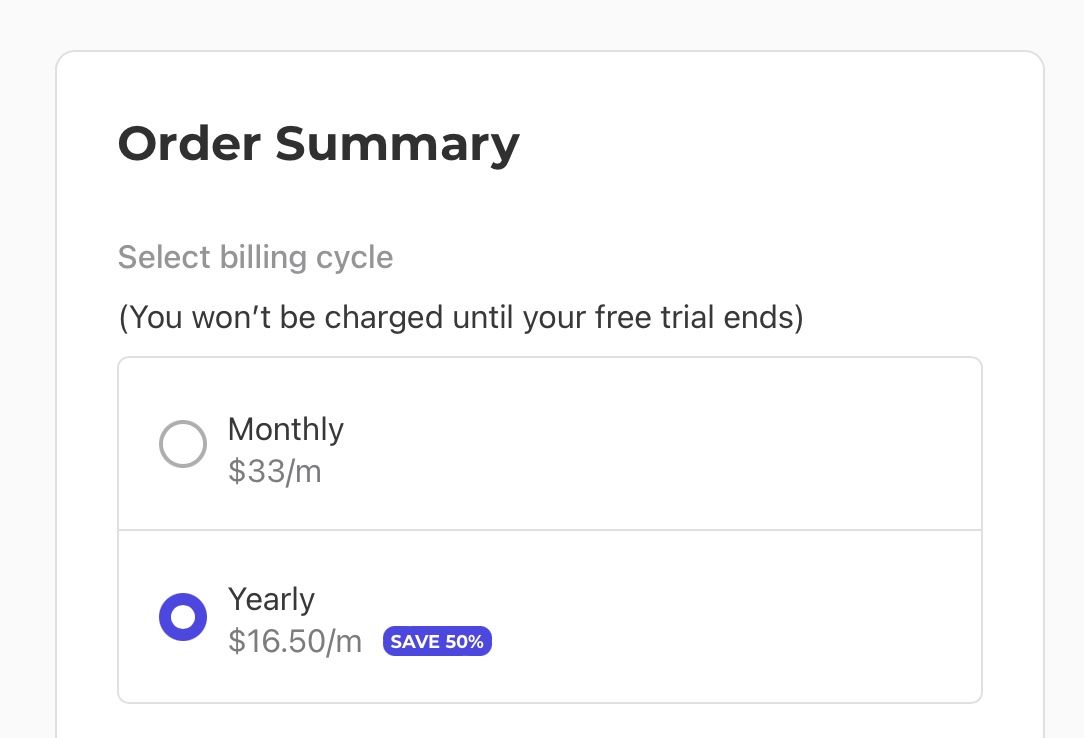Click the Monthly billing label text
Image resolution: width=1084 pixels, height=738 pixels.
point(286,429)
